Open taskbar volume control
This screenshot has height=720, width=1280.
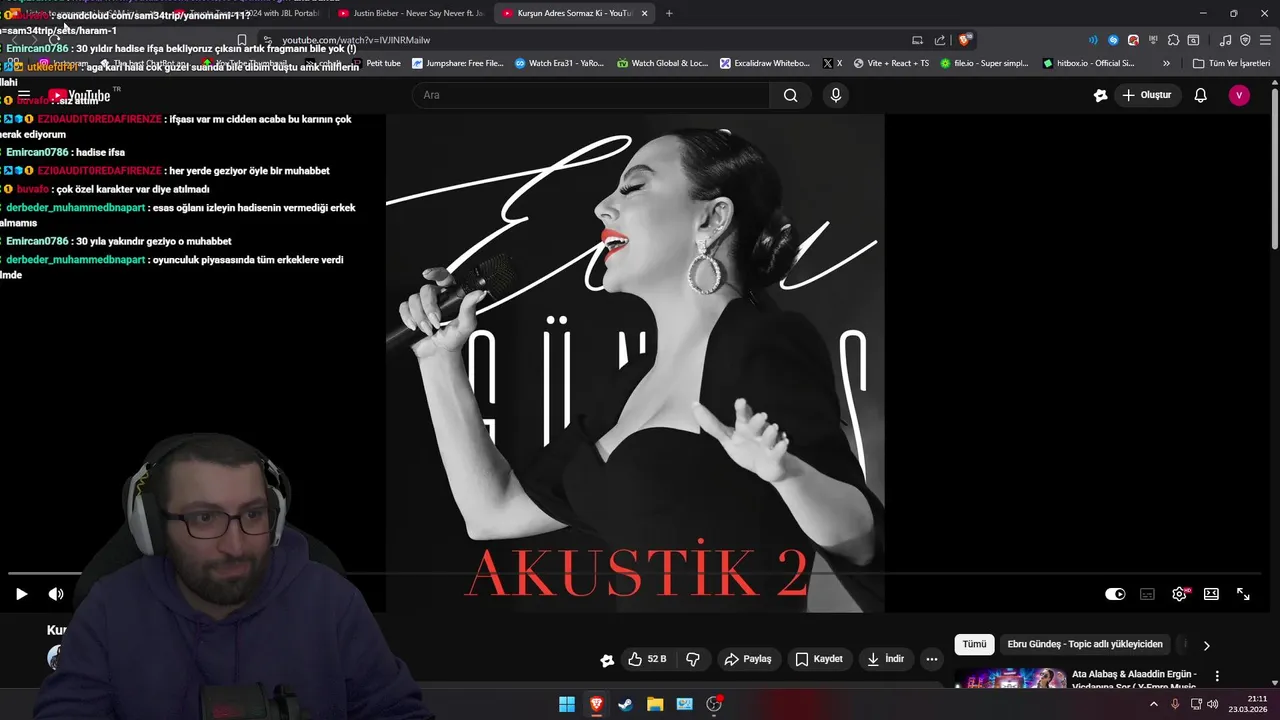[x=1213, y=704]
